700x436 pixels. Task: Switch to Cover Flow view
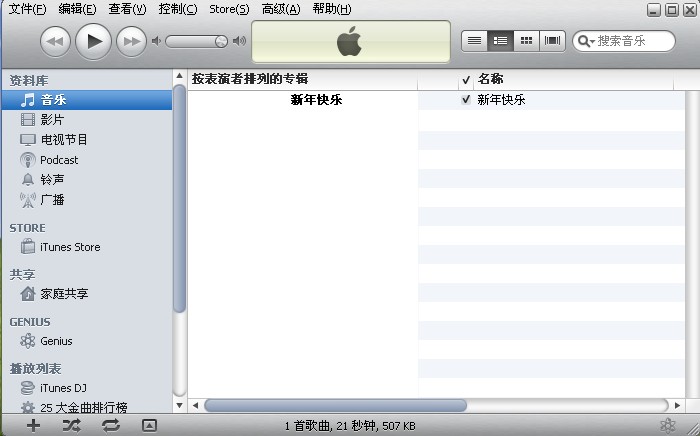pos(552,41)
